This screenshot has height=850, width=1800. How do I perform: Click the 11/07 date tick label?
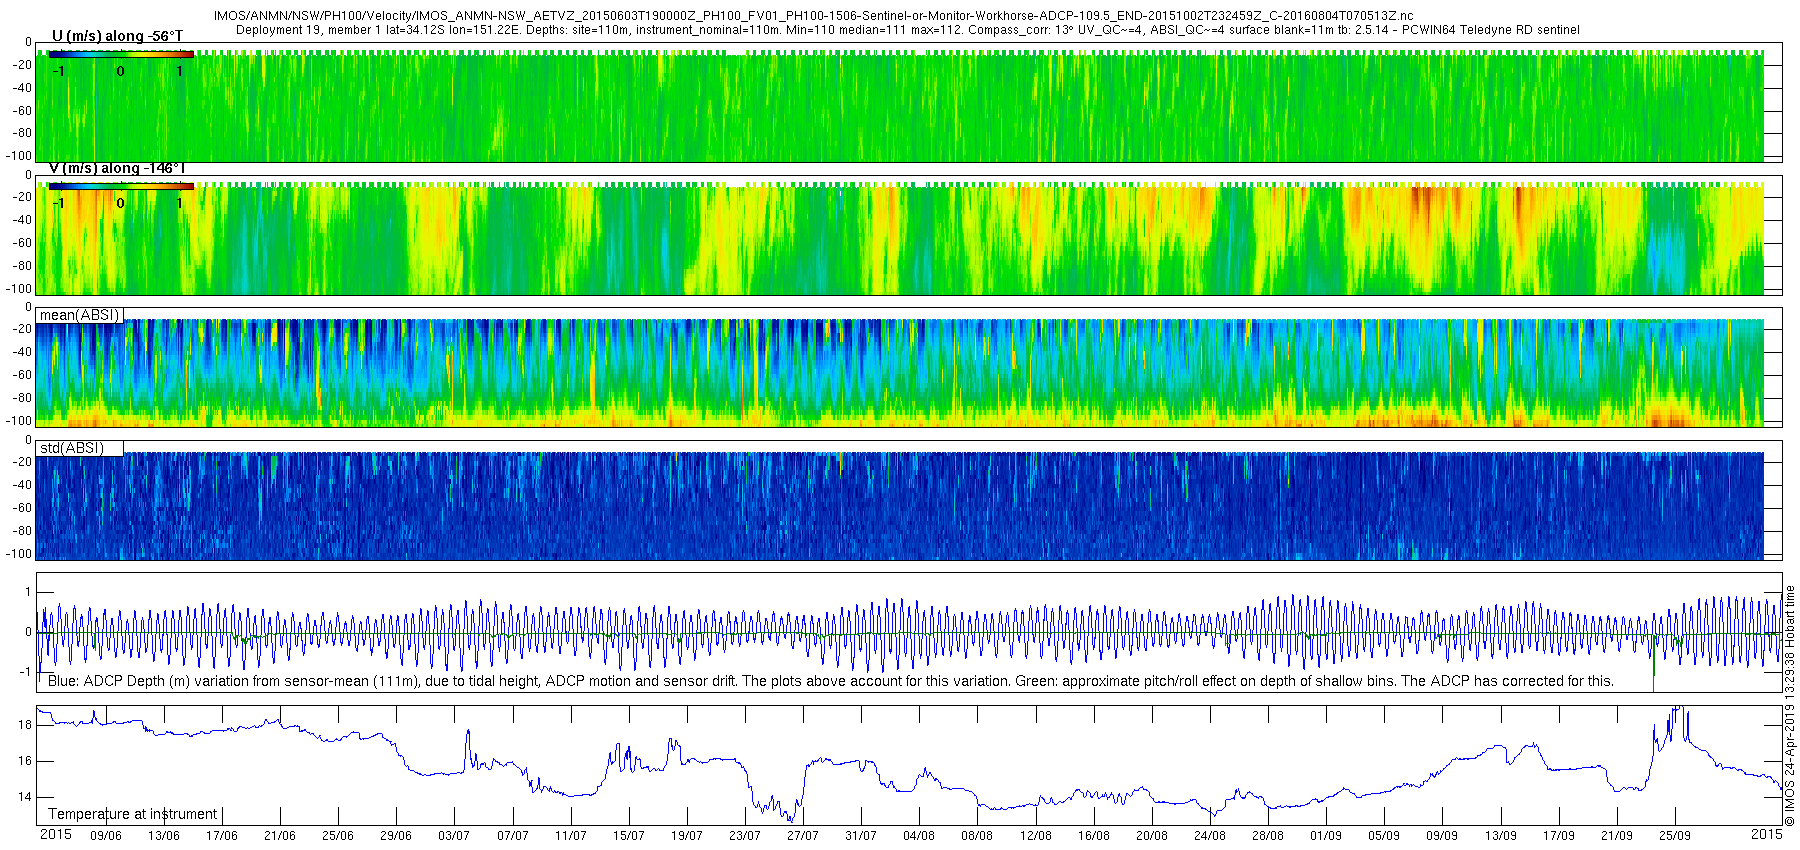pyautogui.click(x=571, y=836)
